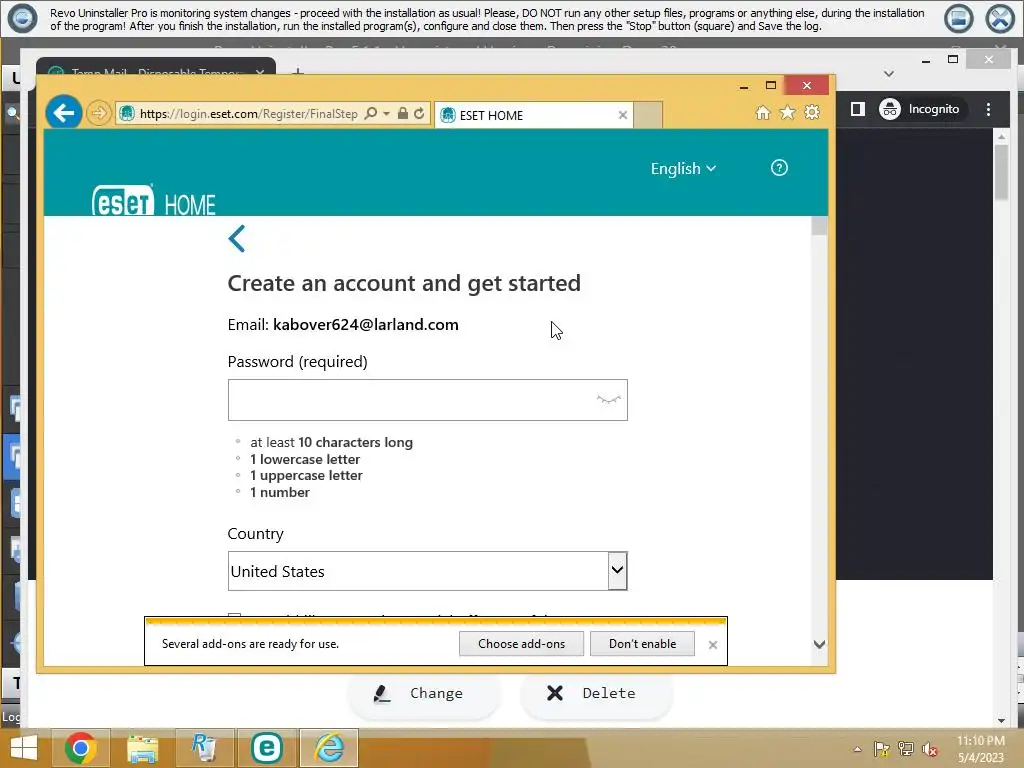Screen dimensions: 1024x768
Task: Click the Incognito indicator in Chrome
Action: [920, 109]
